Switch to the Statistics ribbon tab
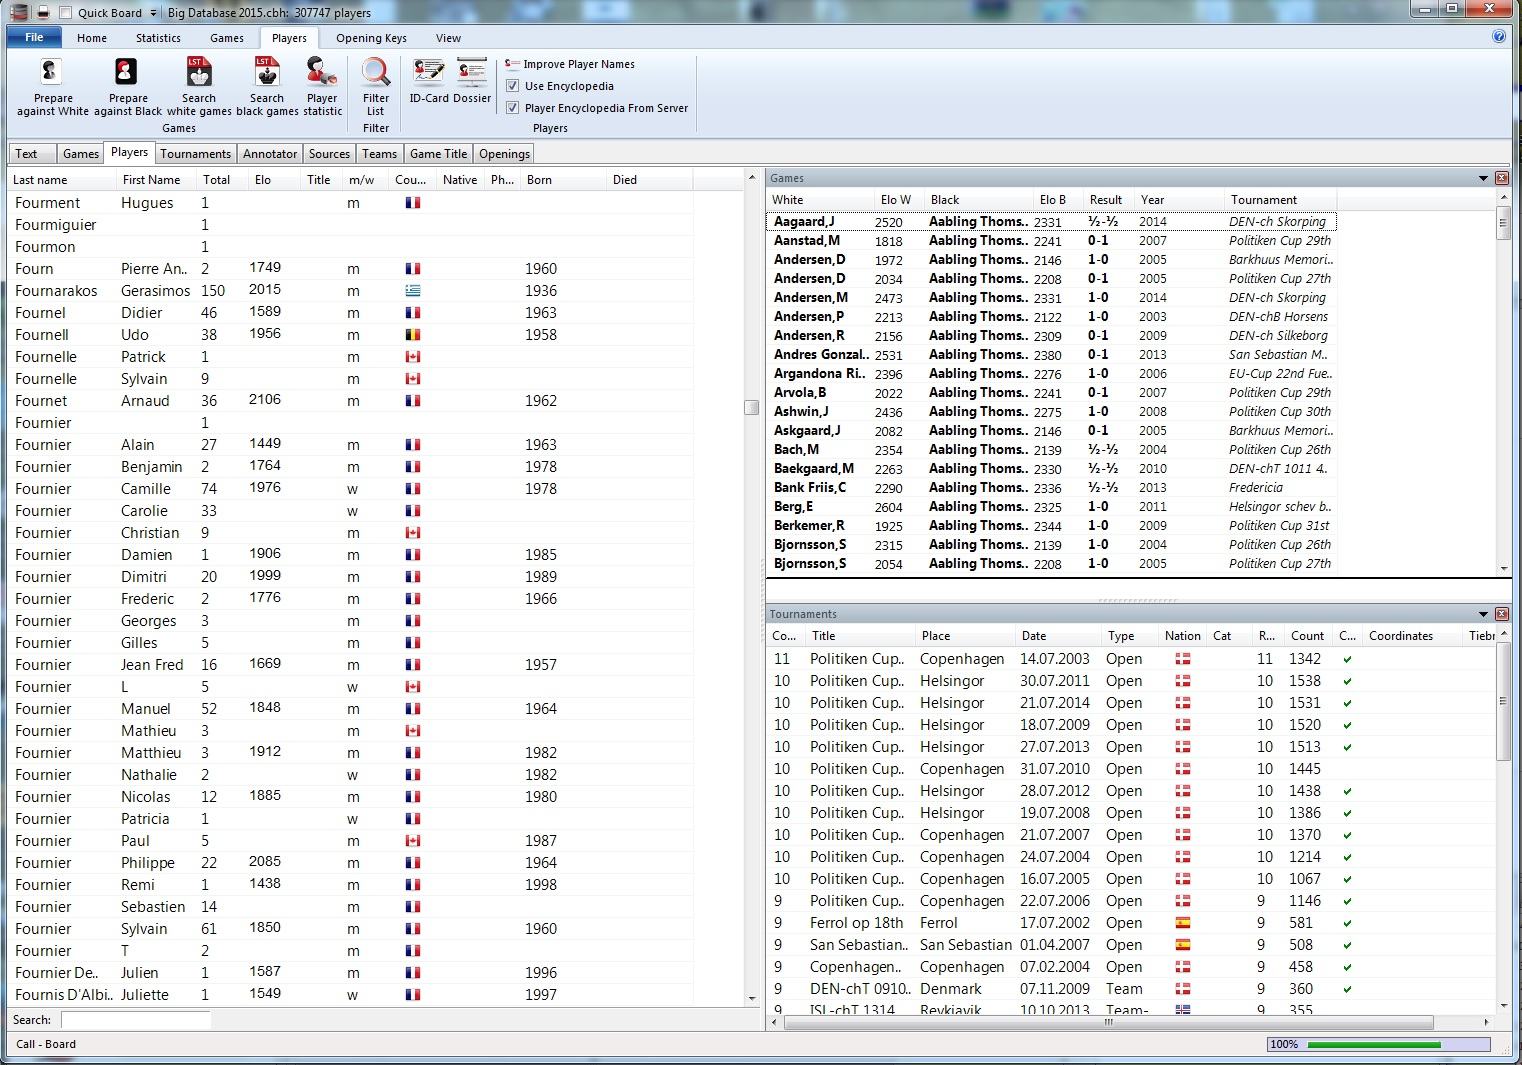 [158, 38]
